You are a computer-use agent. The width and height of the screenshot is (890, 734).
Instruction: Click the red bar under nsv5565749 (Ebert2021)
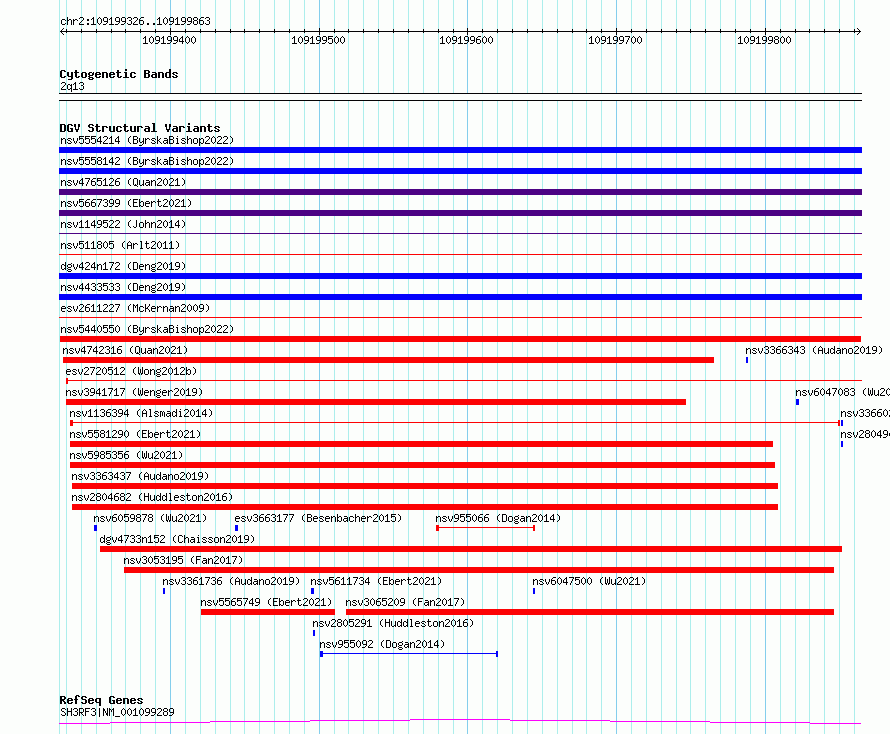[268, 612]
